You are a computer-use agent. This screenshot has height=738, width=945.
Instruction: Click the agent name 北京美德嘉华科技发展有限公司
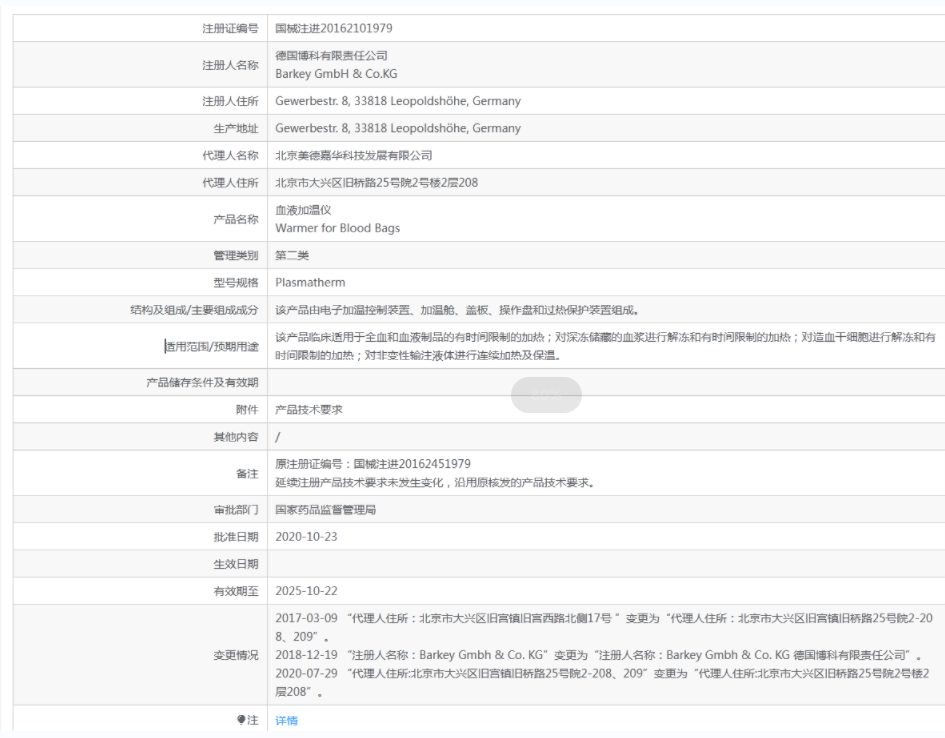(353, 156)
